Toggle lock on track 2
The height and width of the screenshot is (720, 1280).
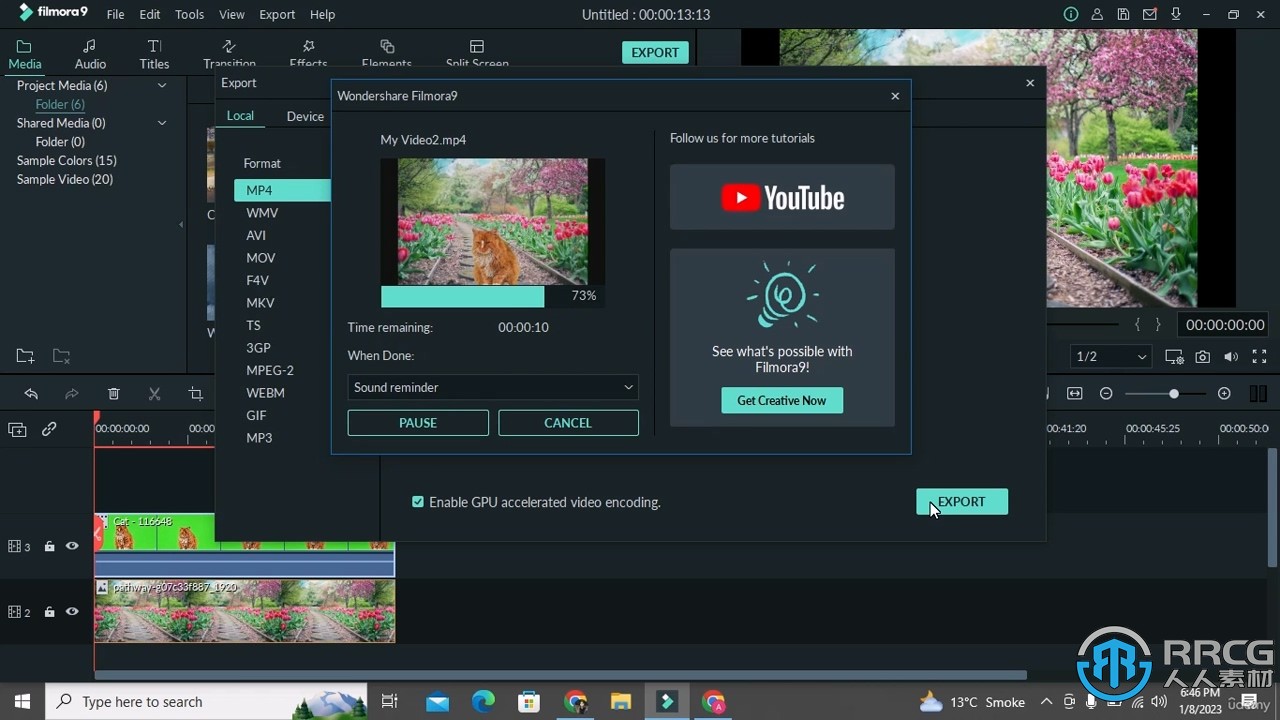click(49, 611)
